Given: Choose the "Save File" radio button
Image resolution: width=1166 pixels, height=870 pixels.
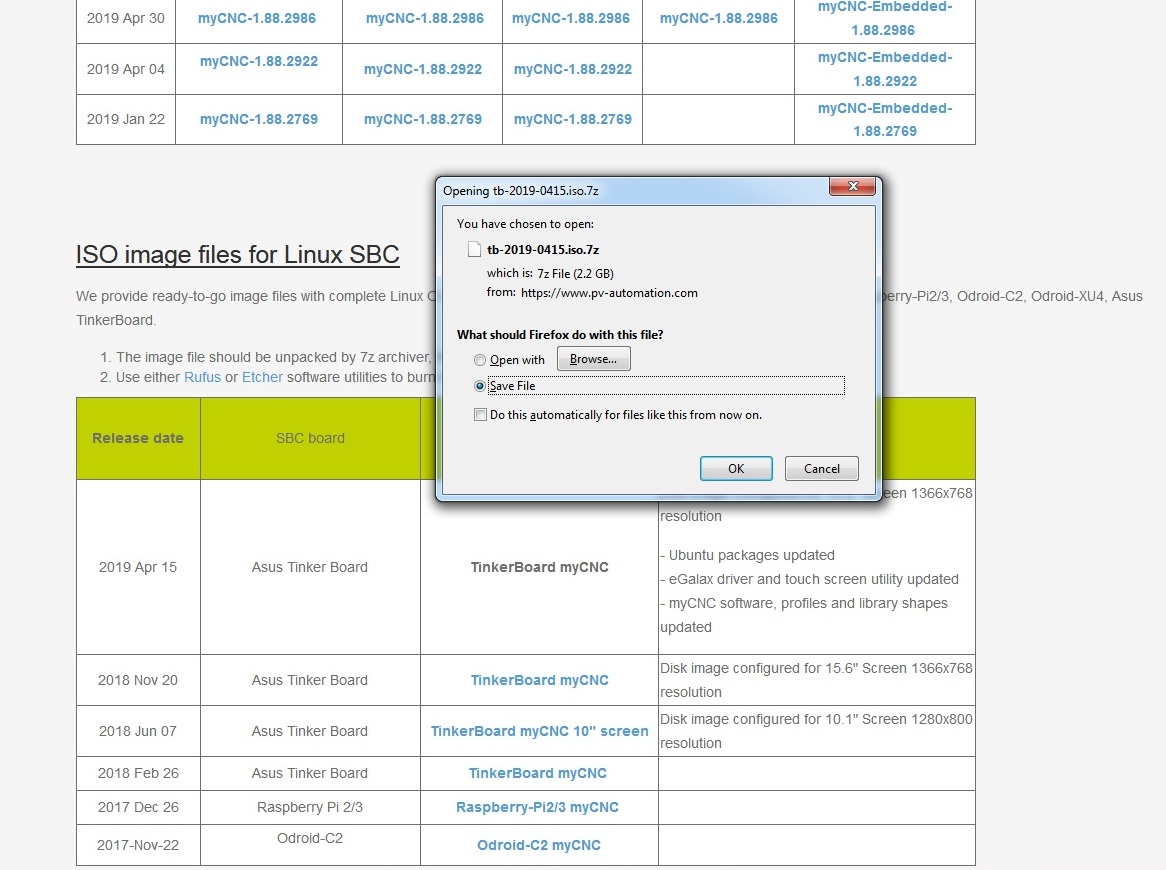Looking at the screenshot, I should tap(481, 386).
